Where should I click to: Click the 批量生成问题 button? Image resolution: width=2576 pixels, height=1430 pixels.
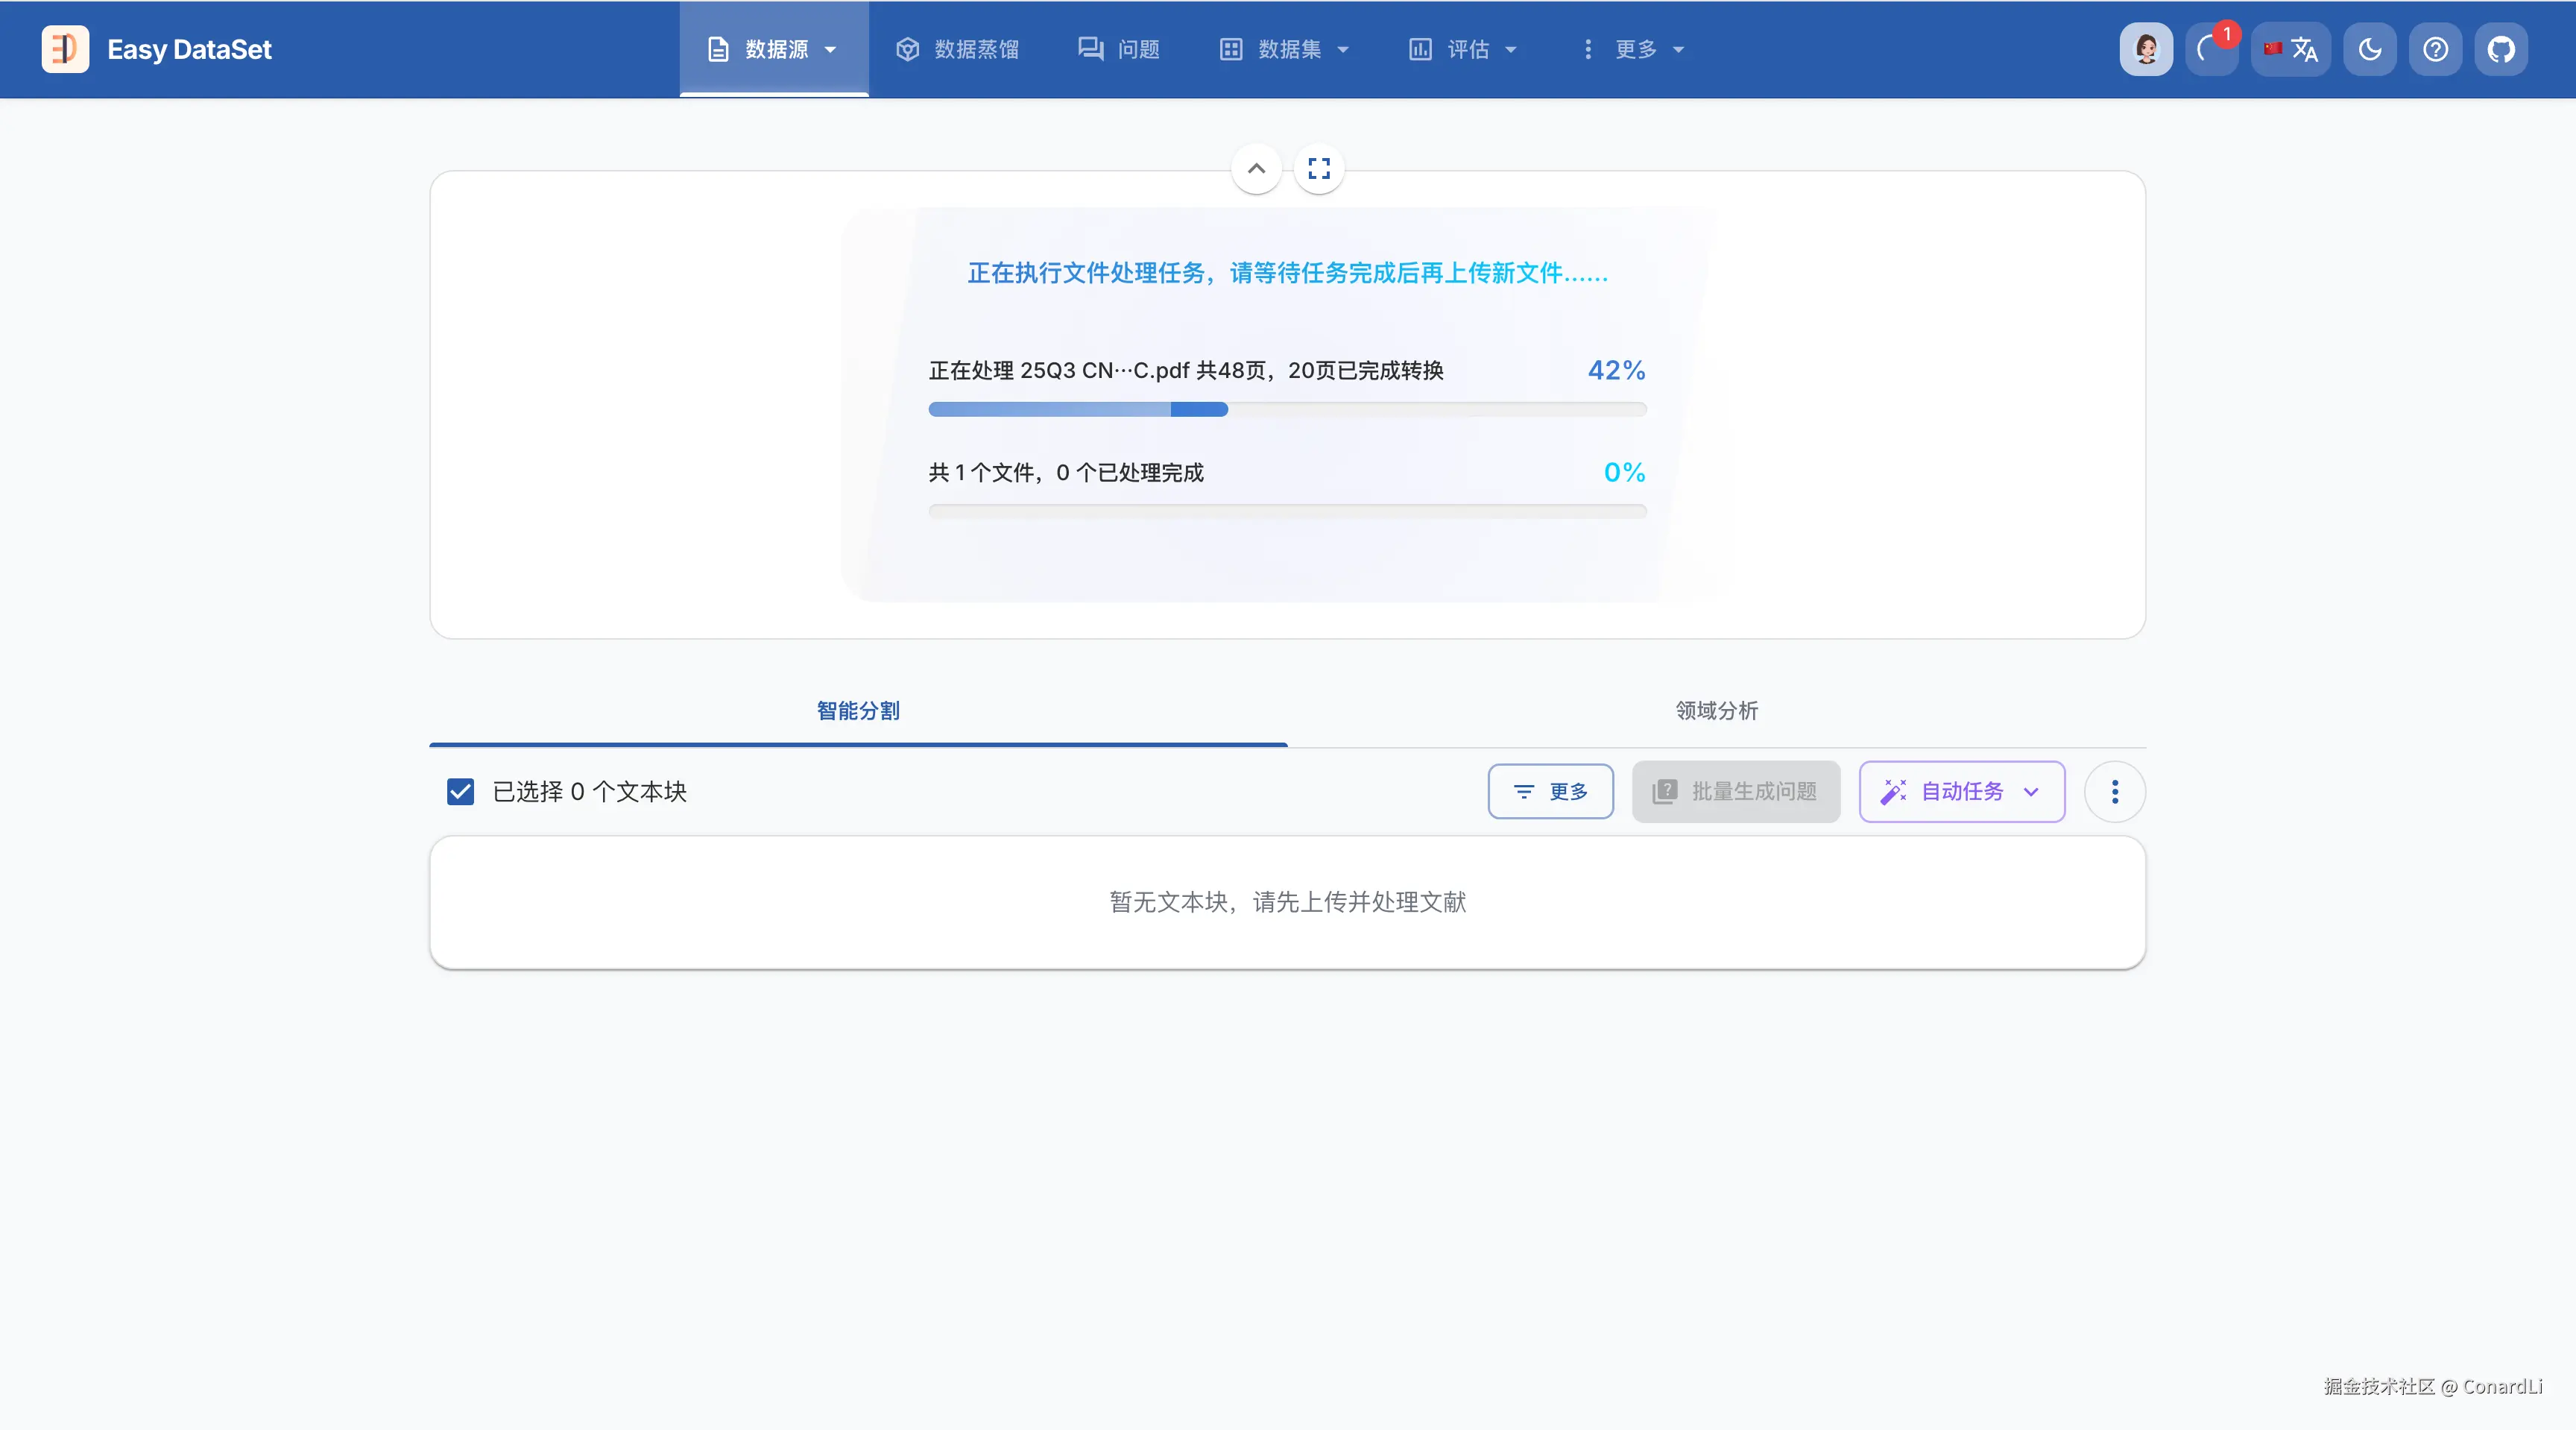tap(1735, 792)
